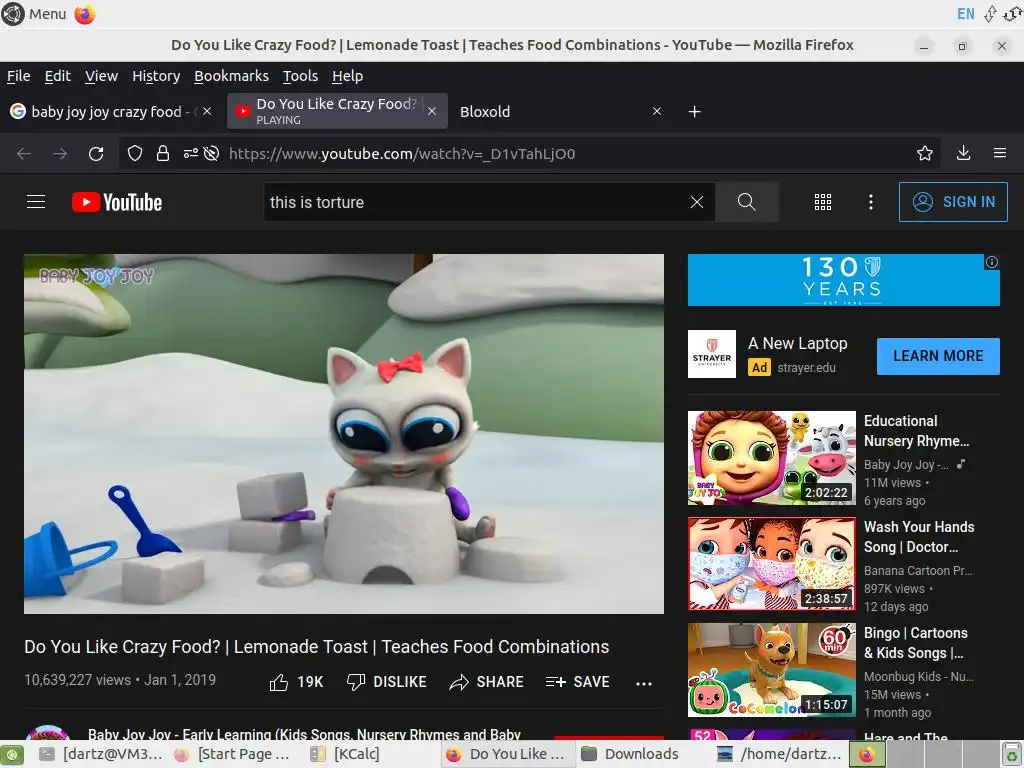
Task: Open the Educational Nursery Rhyme title link
Action: 916,431
